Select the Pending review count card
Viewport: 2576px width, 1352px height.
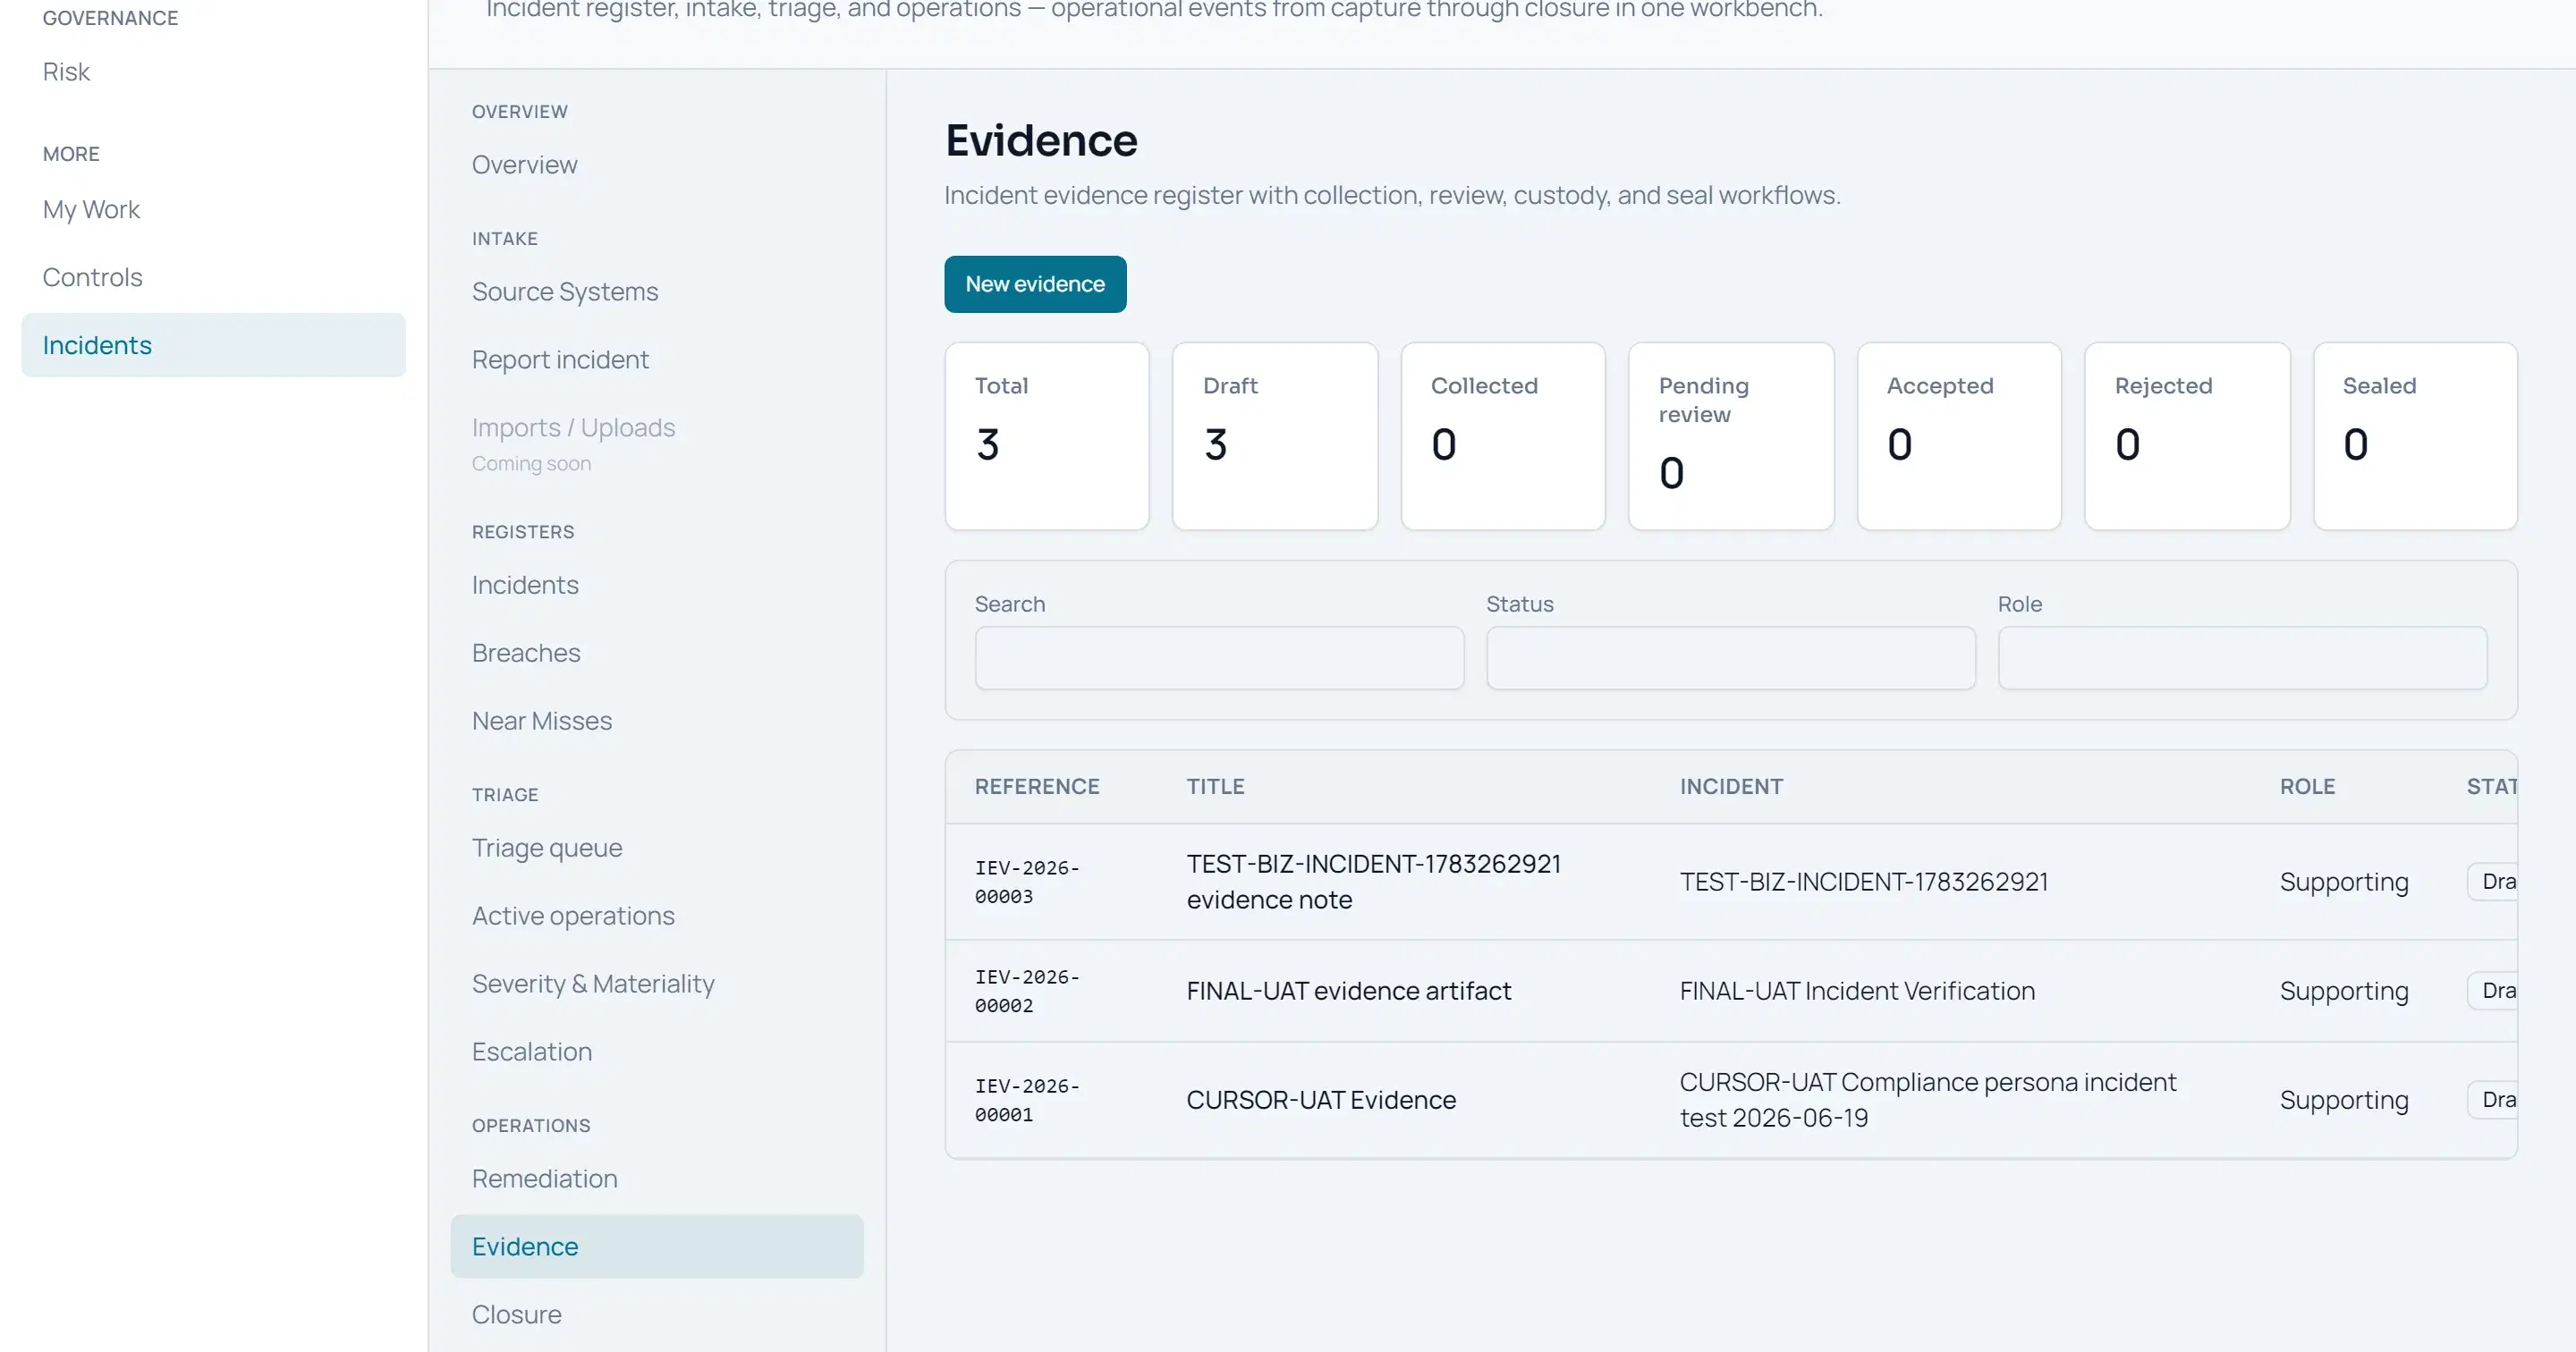(x=1731, y=436)
